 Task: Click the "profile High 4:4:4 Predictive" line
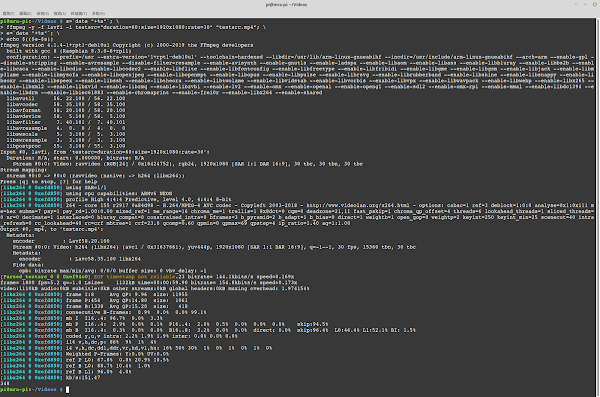[116, 199]
